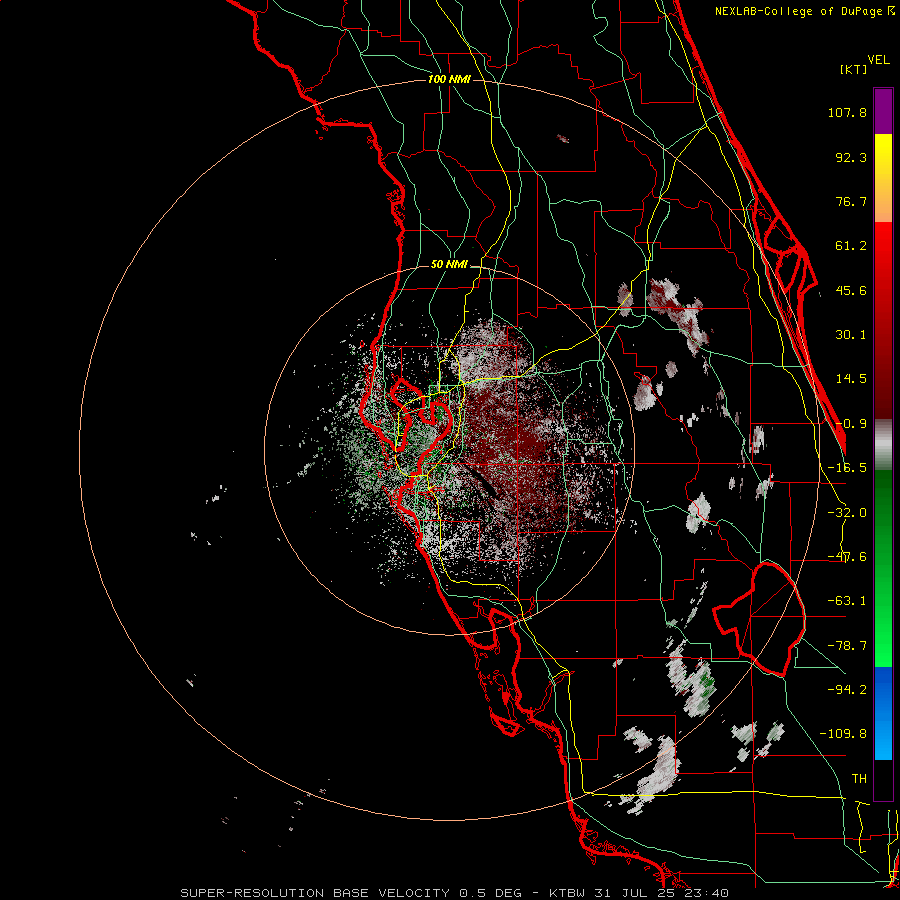Click the -47.6 scale value
The image size is (900, 900).
pos(847,557)
